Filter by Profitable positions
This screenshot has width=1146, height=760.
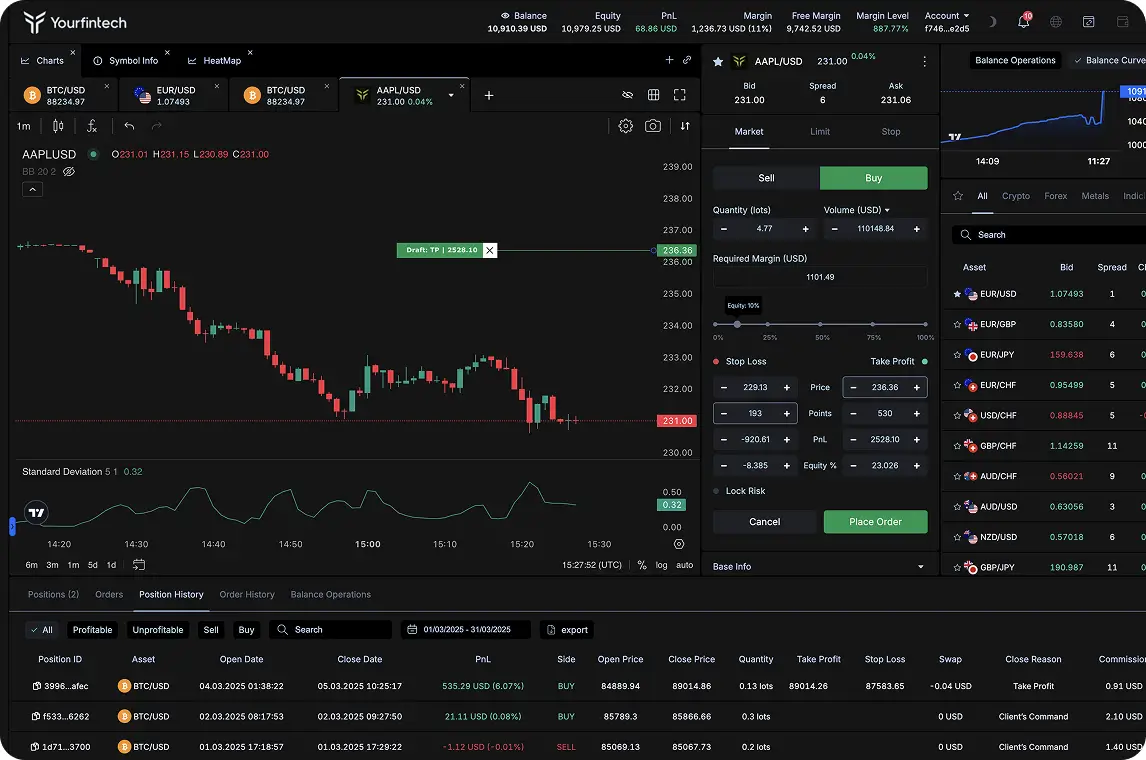[92, 630]
